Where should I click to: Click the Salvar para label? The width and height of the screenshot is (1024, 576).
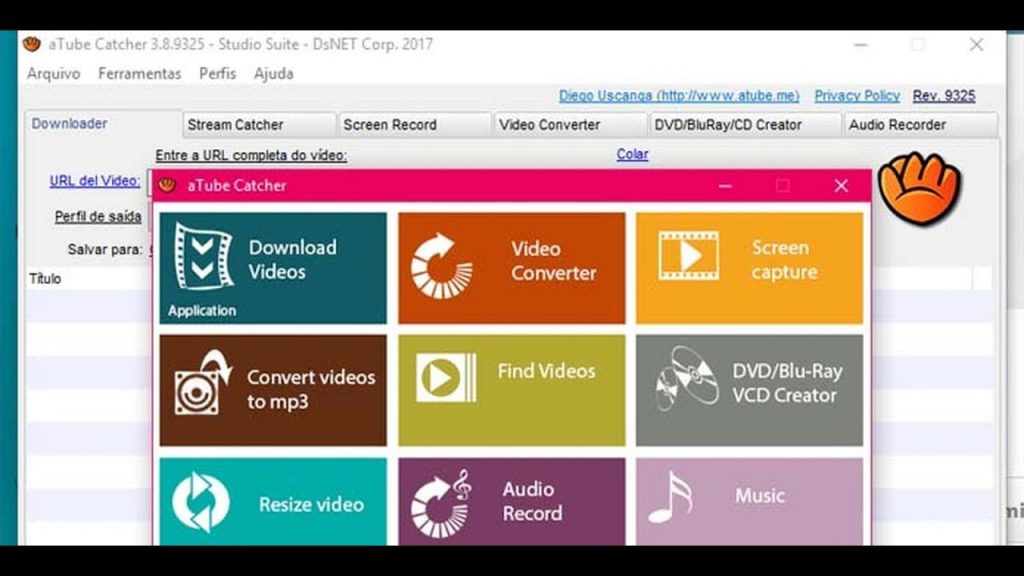point(104,249)
